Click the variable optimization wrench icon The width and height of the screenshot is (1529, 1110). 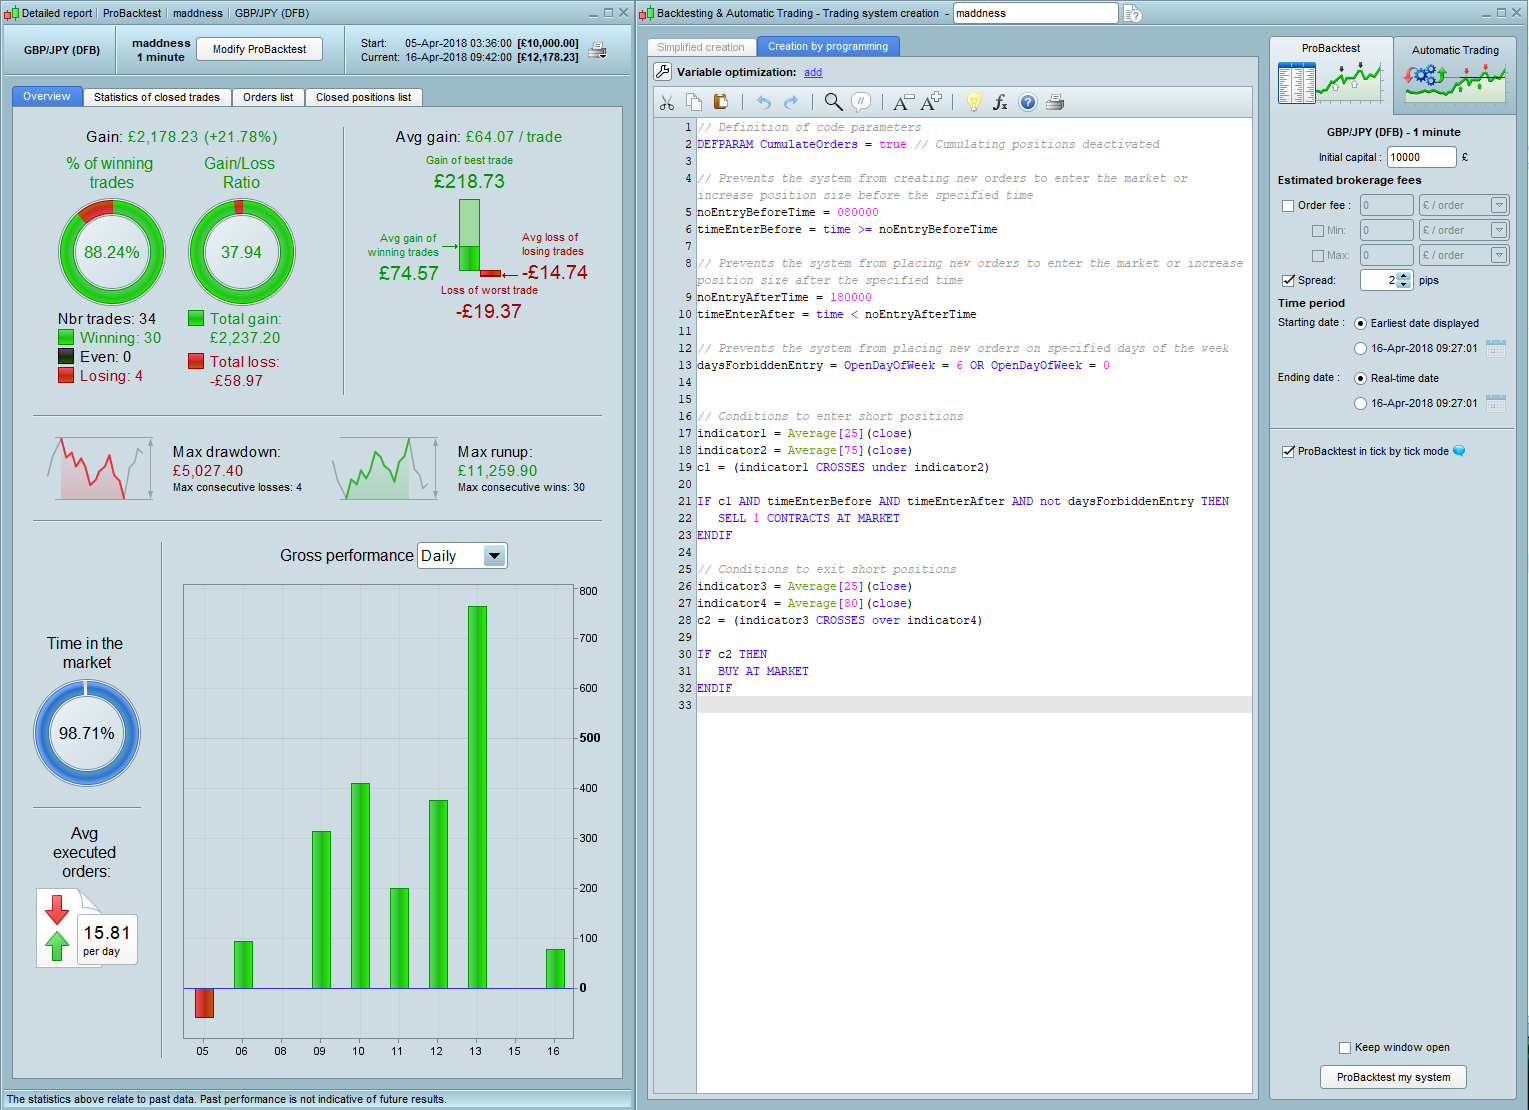pos(663,72)
